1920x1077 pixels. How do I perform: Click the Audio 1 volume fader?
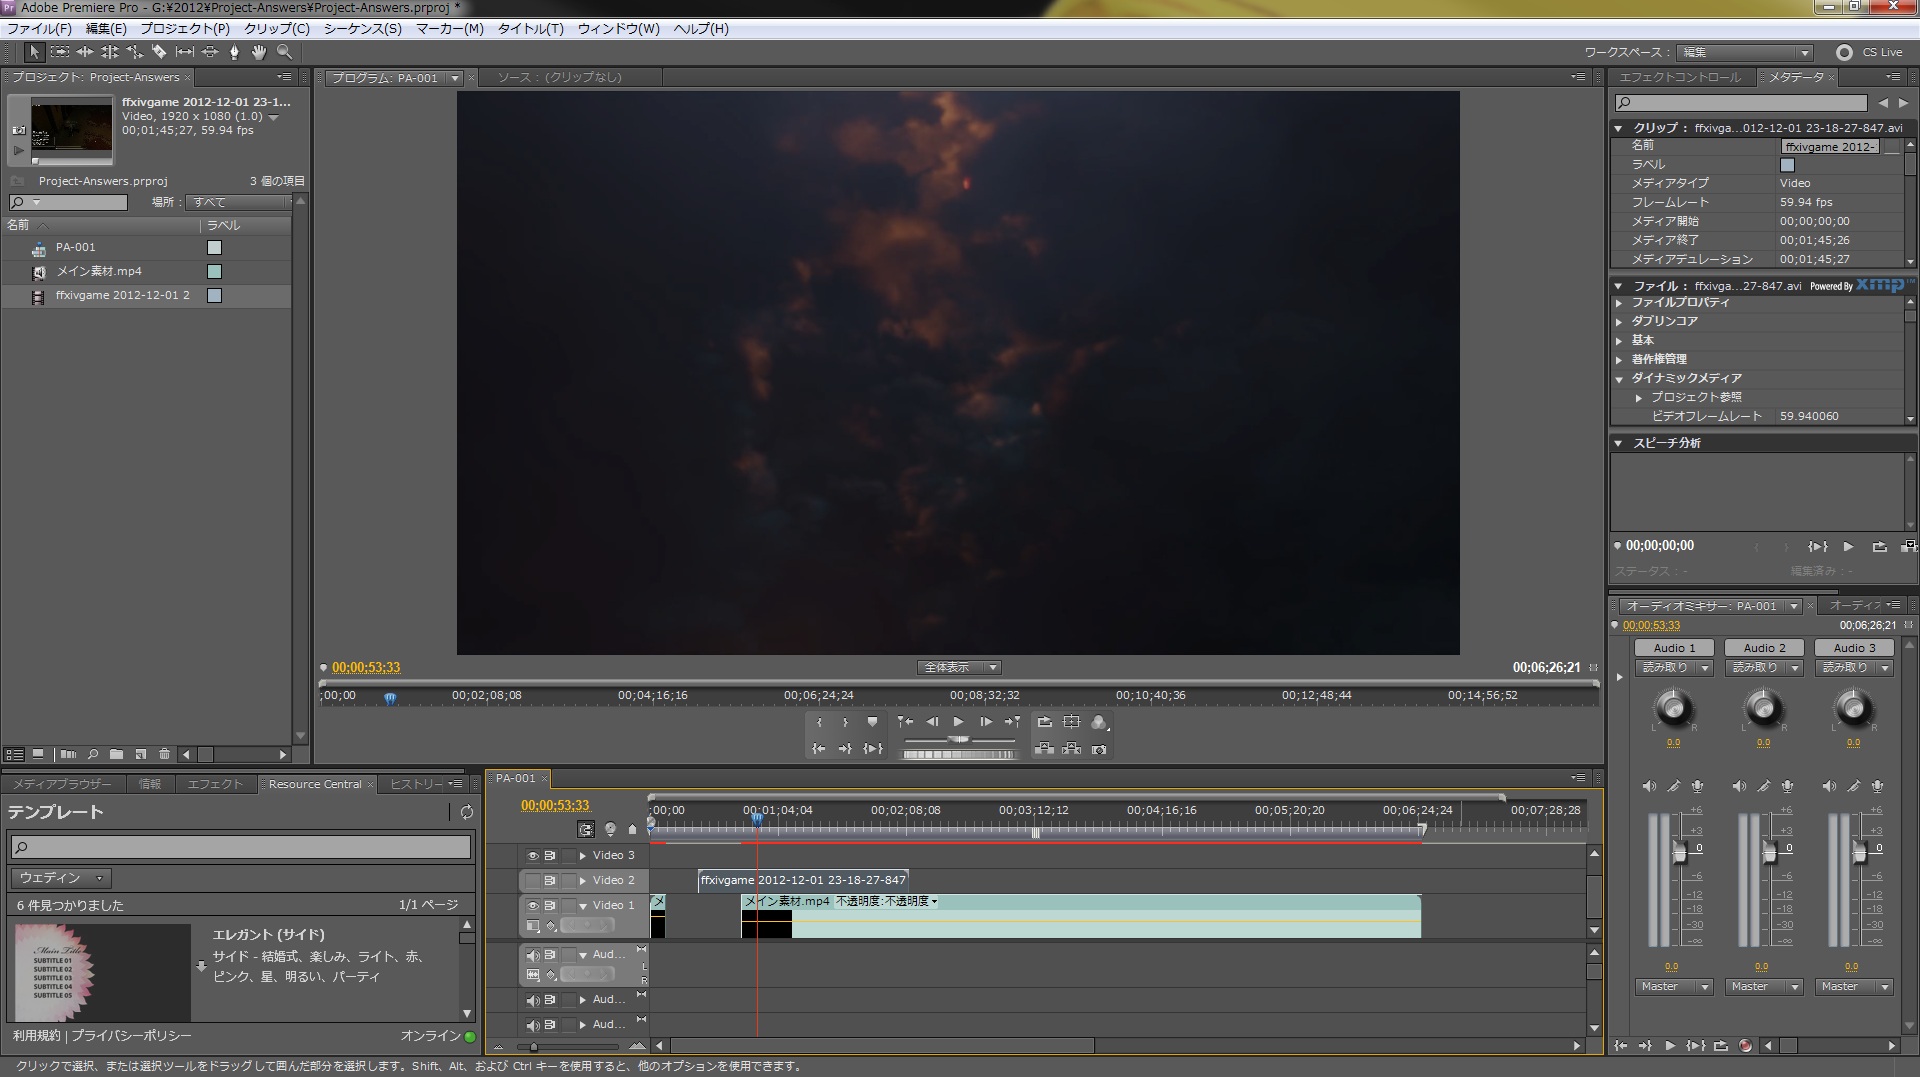(1679, 853)
